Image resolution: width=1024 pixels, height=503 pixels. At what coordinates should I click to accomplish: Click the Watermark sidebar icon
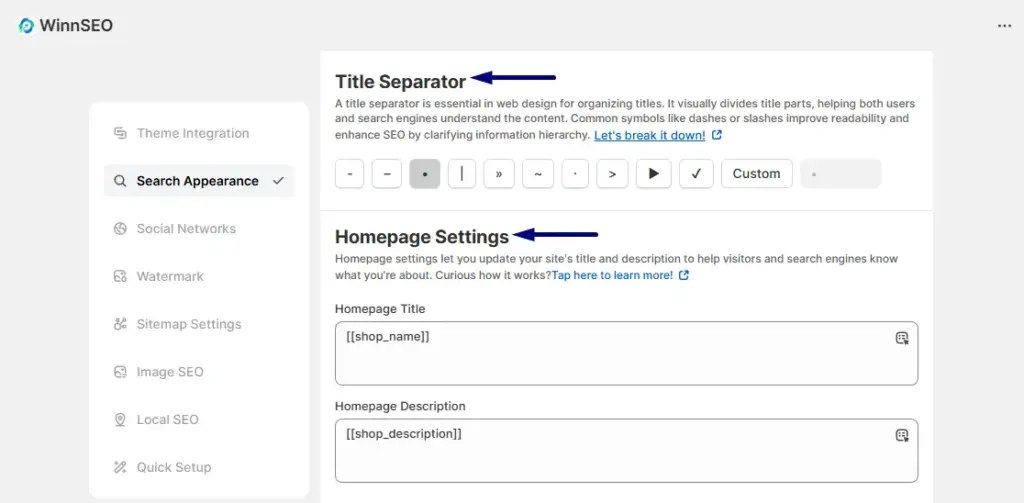click(x=120, y=276)
